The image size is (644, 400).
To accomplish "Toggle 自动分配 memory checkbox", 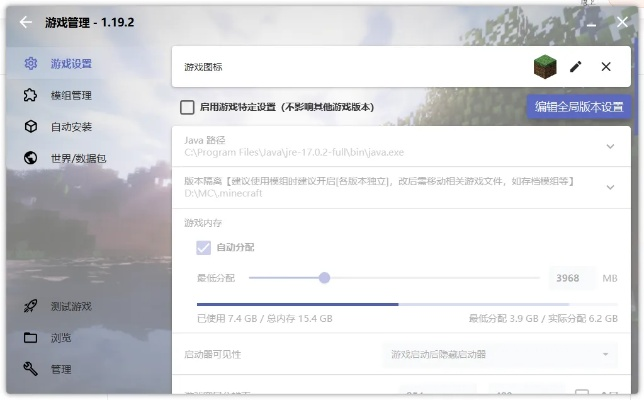I will click(203, 248).
